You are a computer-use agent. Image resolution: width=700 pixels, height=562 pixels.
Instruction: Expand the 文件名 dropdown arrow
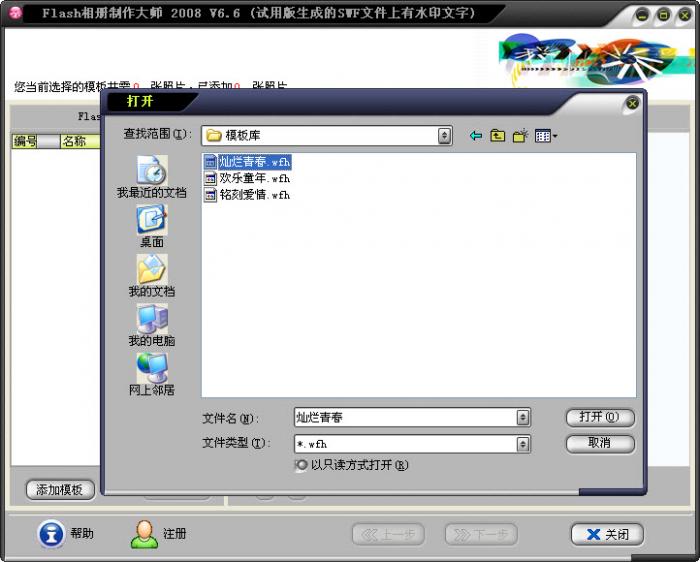pyautogui.click(x=523, y=418)
